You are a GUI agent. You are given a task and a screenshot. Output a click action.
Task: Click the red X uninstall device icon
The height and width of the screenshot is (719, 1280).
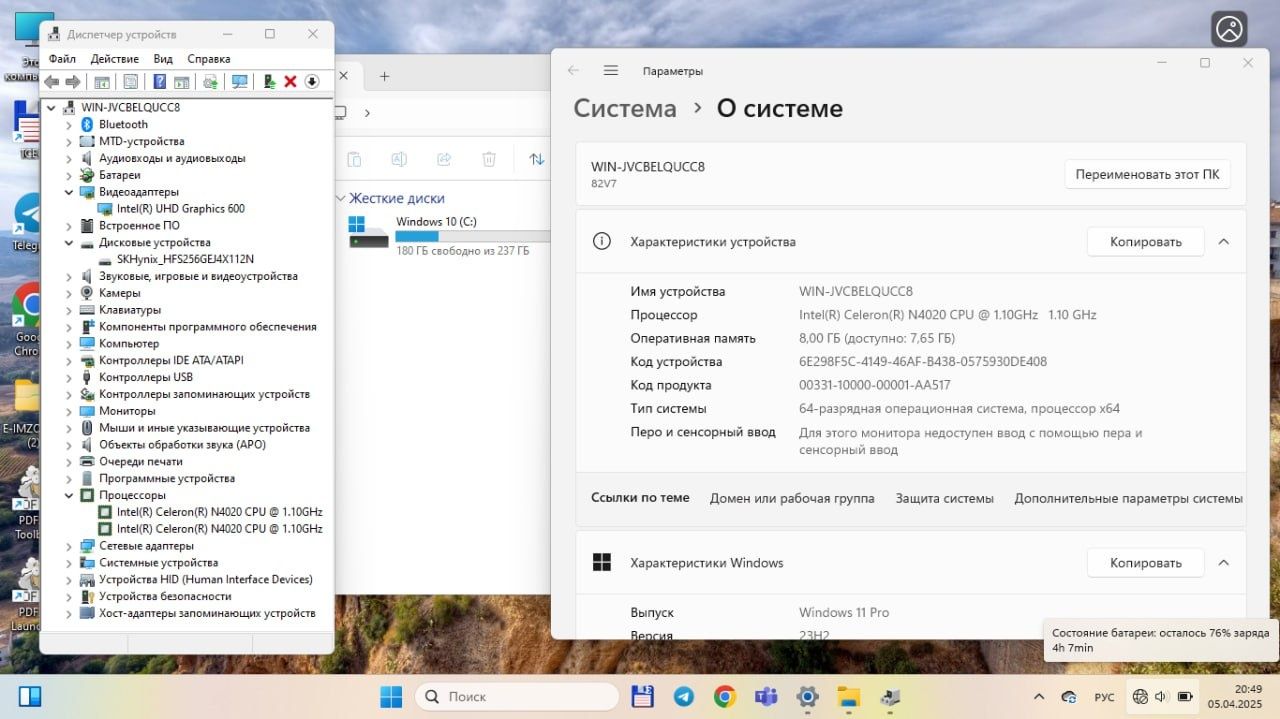coord(290,82)
